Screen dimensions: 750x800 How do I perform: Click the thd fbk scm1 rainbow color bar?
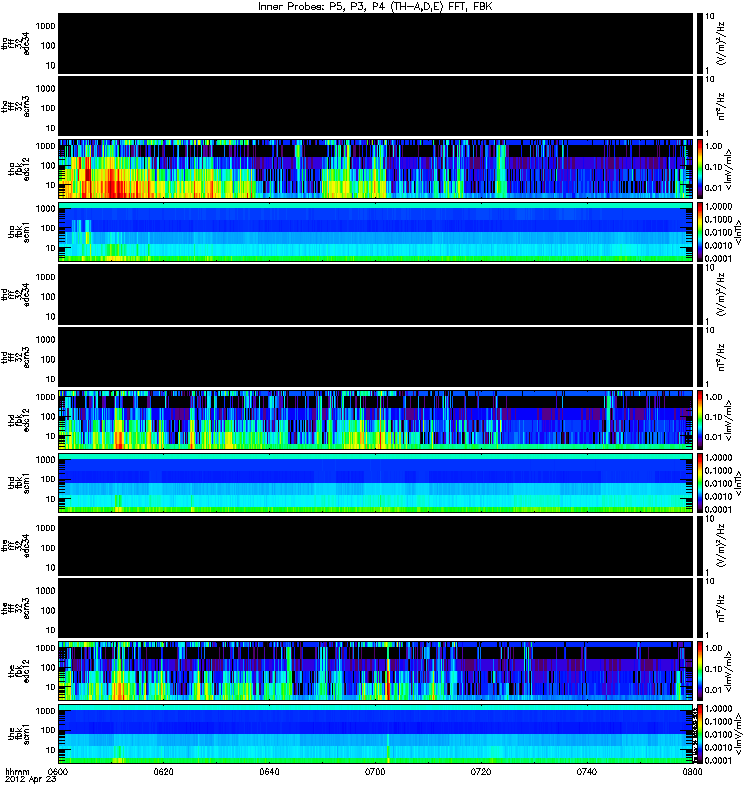click(700, 483)
